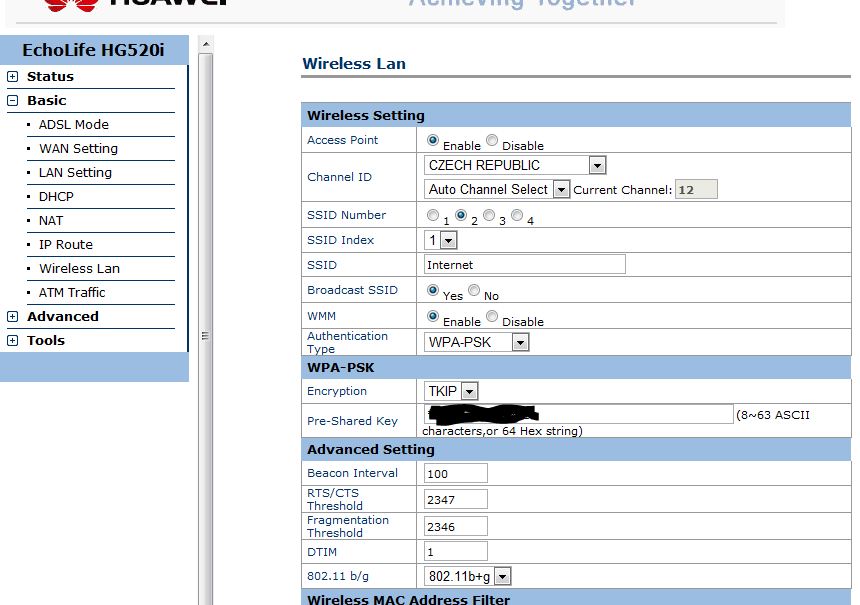Click the Fragmentation Threshold field
860x605 pixels.
coord(456,526)
